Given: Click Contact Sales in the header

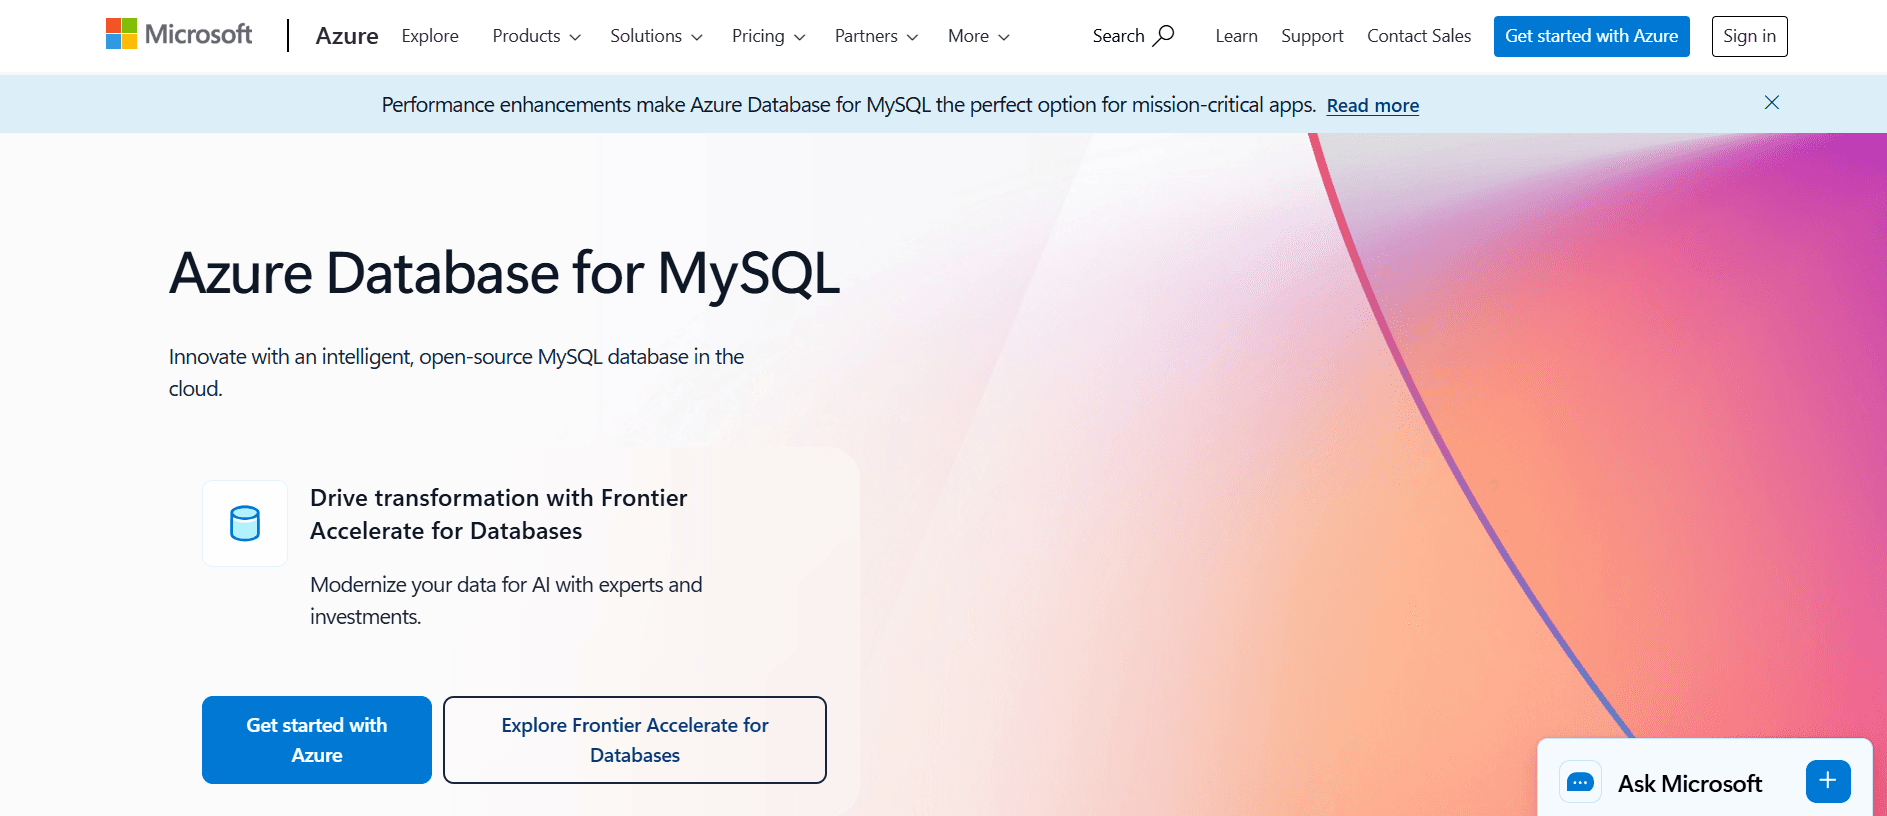Looking at the screenshot, I should click(1419, 36).
